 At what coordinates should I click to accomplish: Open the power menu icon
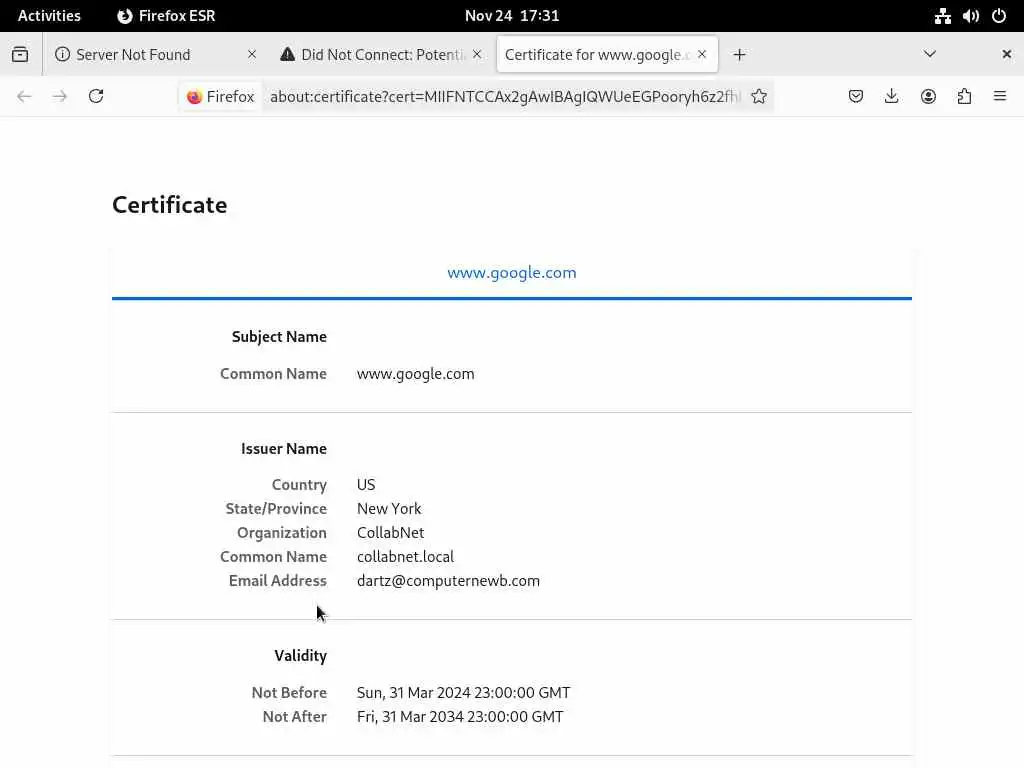tap(999, 16)
